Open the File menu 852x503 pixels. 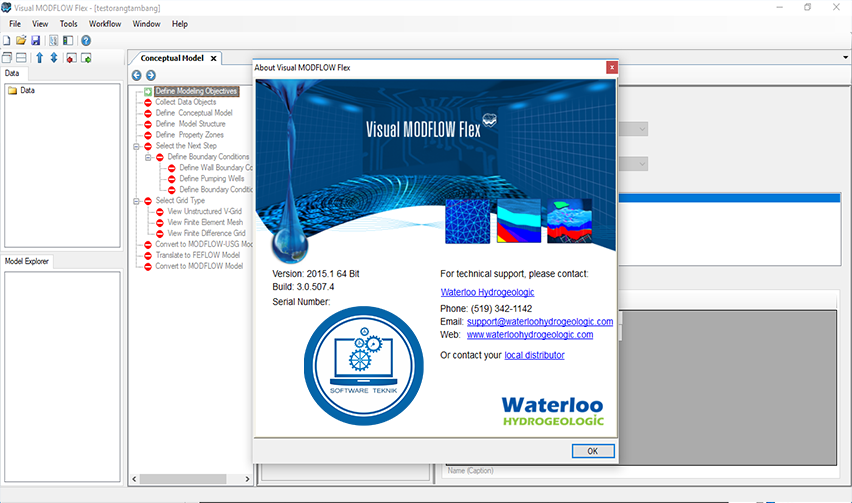click(15, 24)
